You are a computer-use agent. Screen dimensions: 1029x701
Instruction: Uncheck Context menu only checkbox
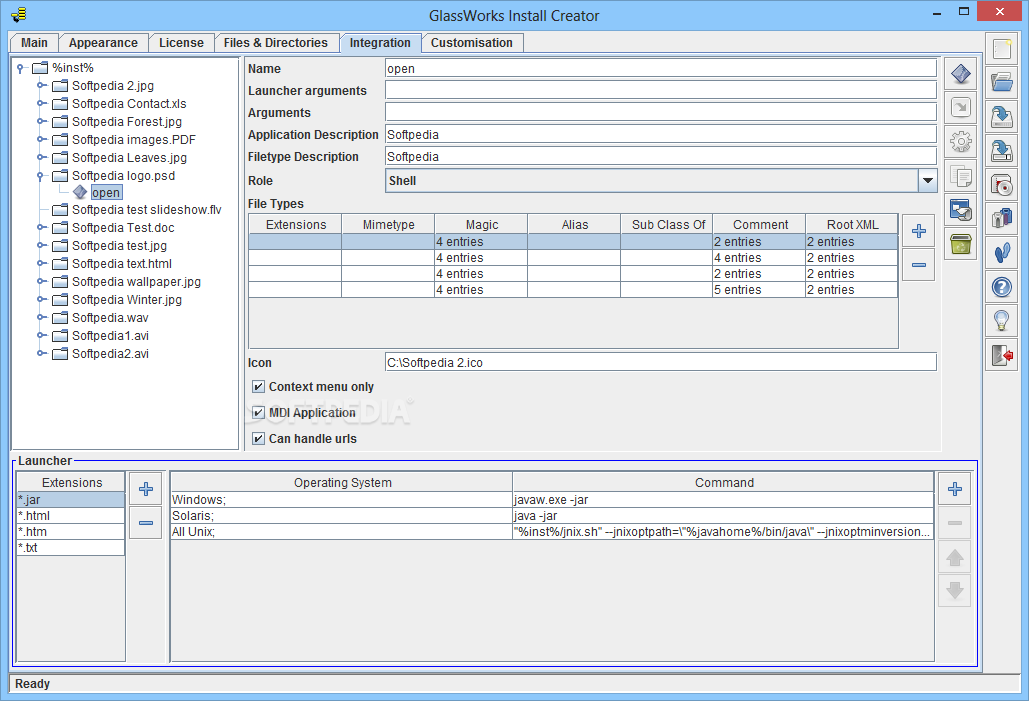coord(259,387)
